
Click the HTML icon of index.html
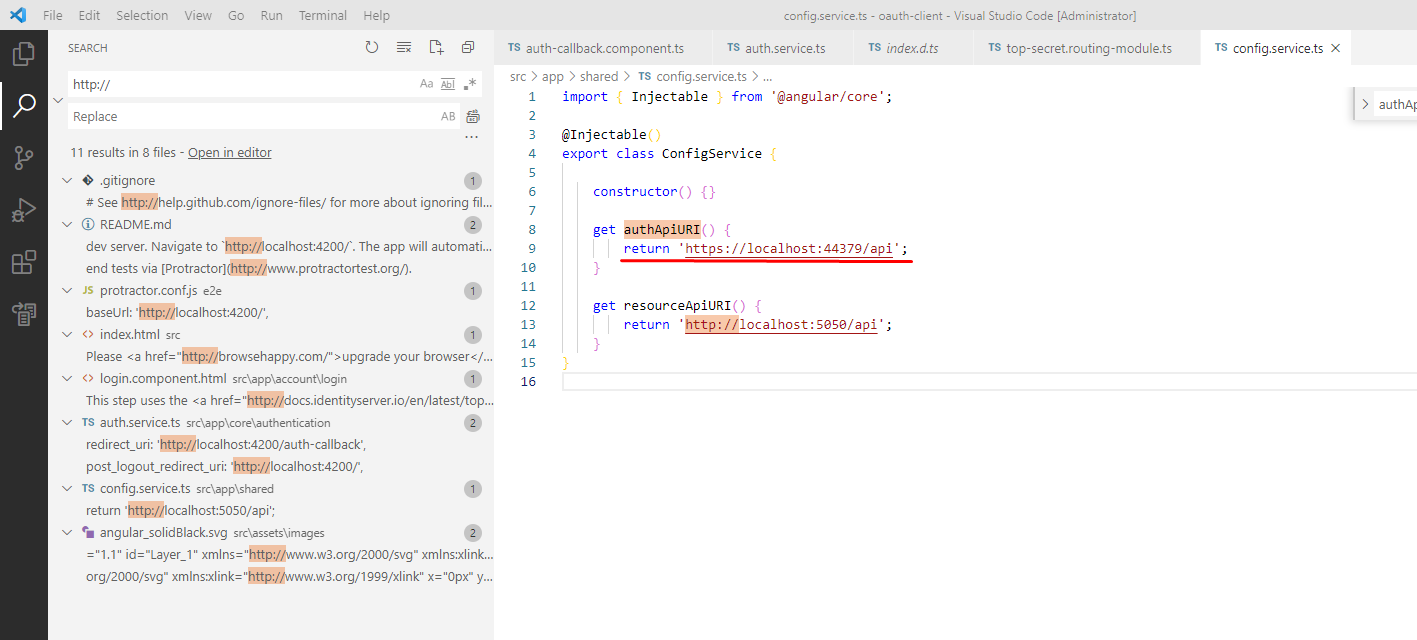click(88, 335)
